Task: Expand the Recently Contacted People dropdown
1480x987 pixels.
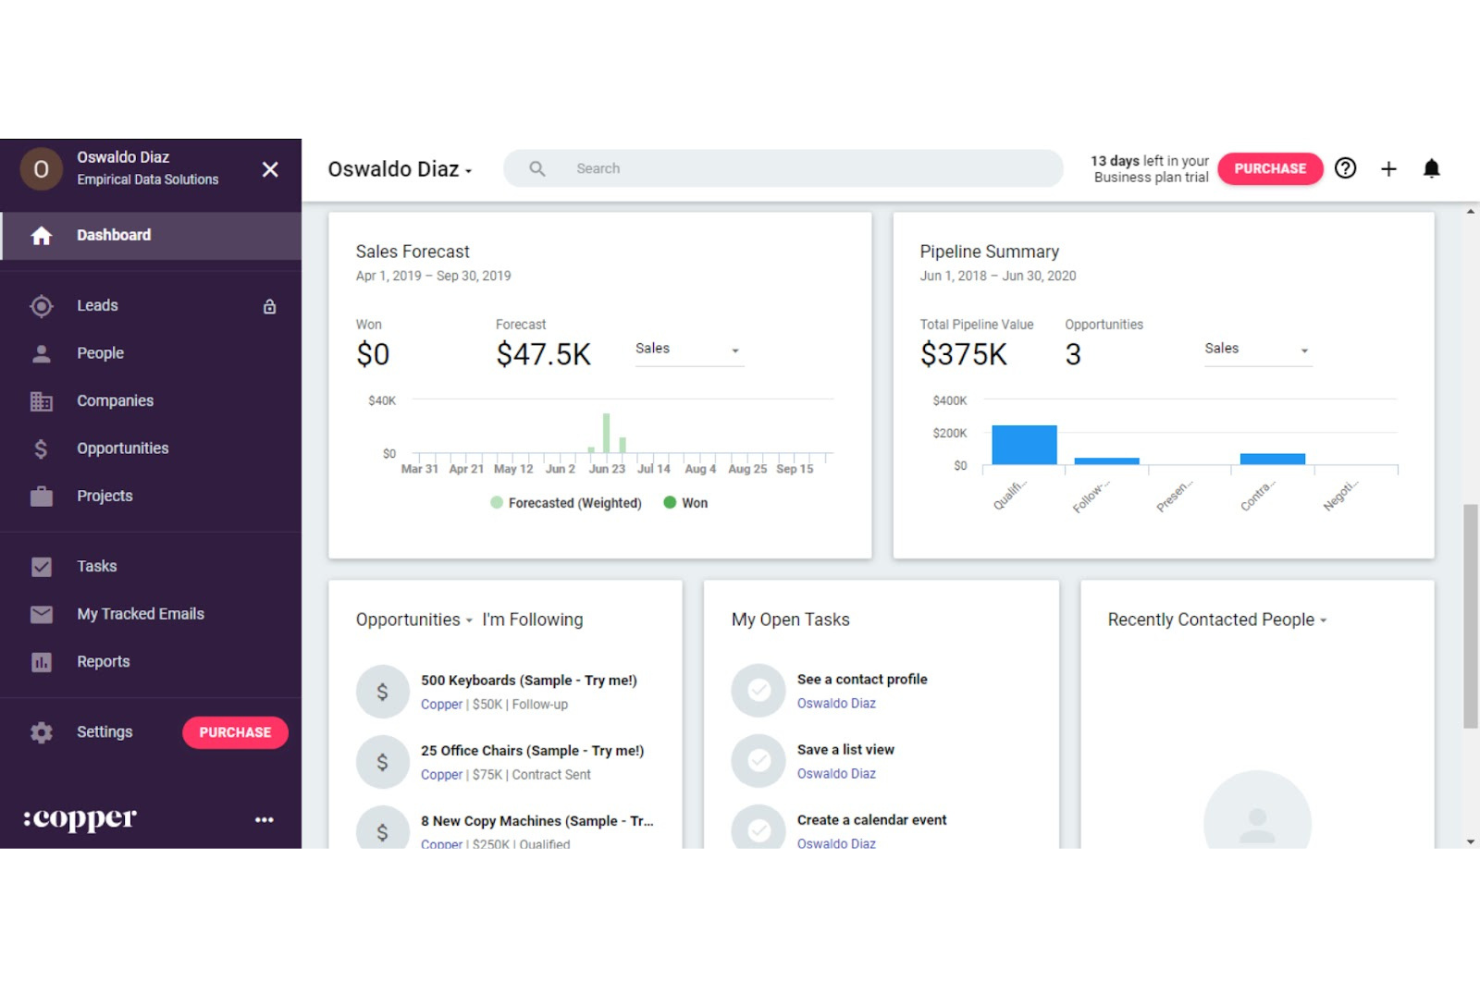Action: (1323, 620)
